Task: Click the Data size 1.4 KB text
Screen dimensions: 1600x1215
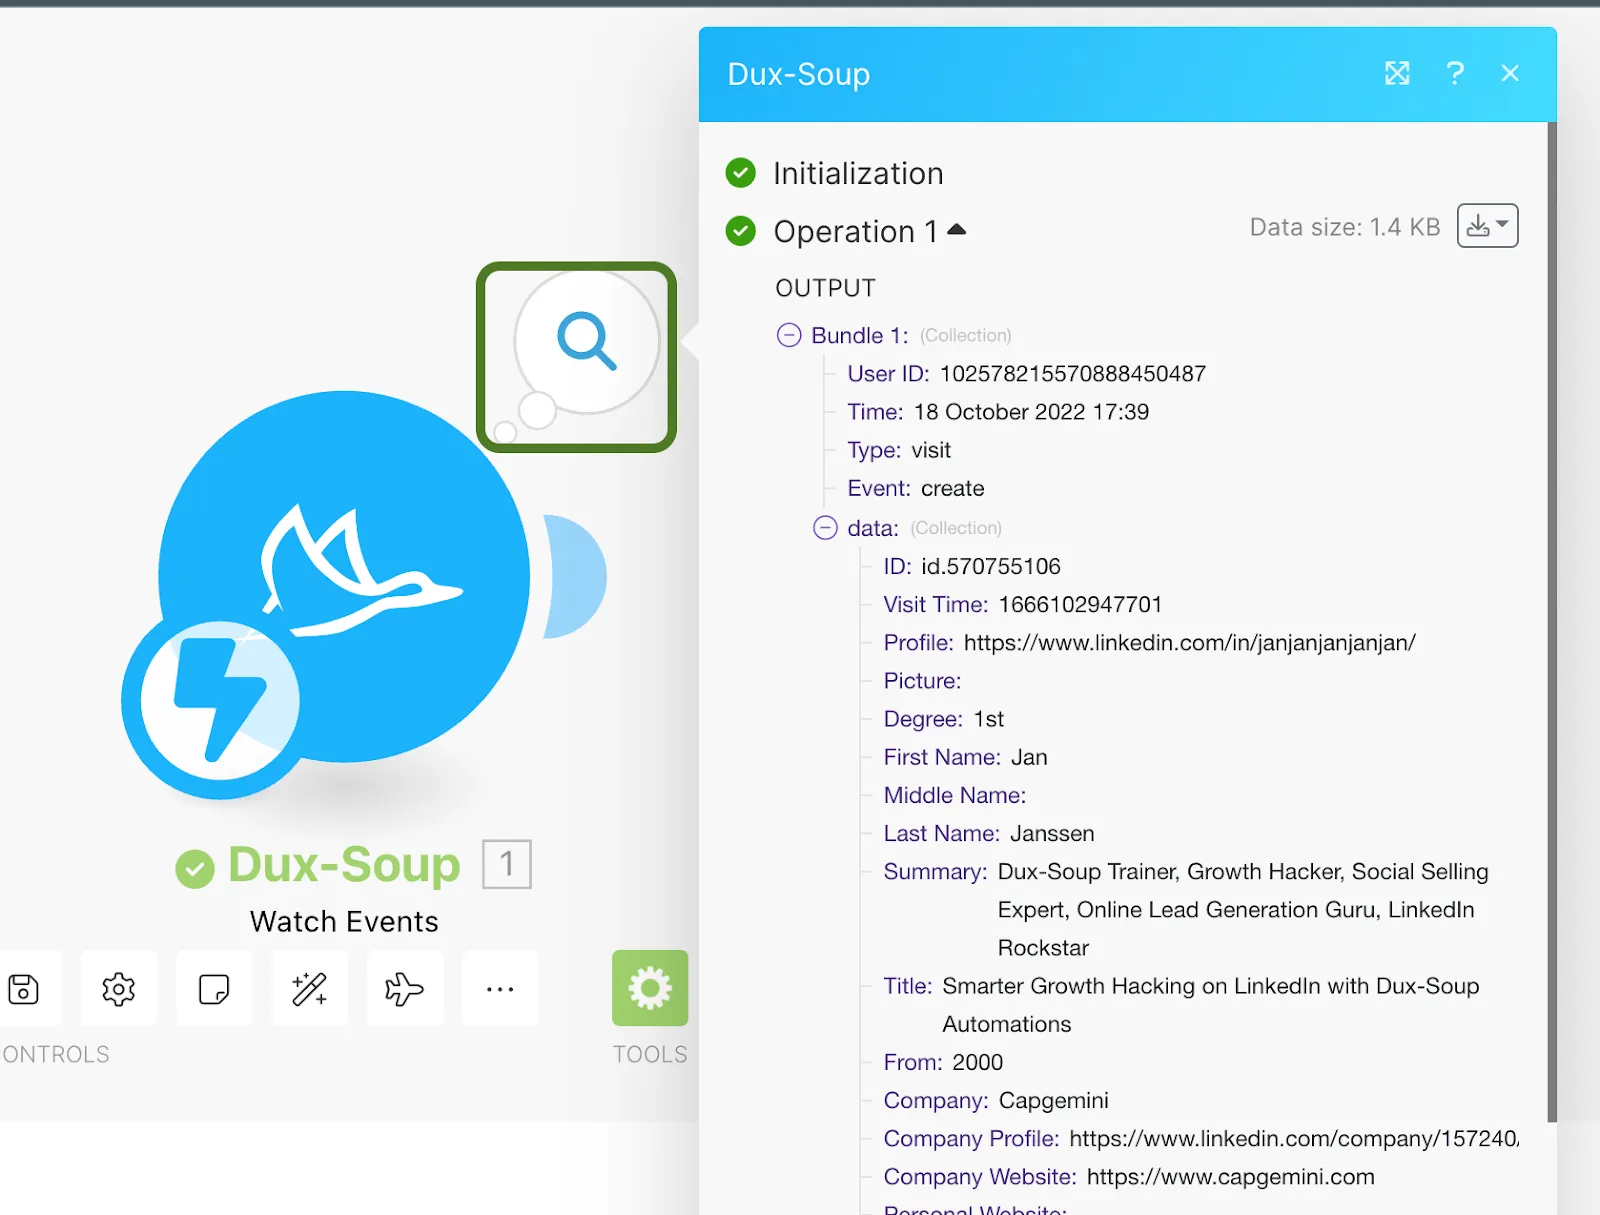Action: coord(1345,227)
